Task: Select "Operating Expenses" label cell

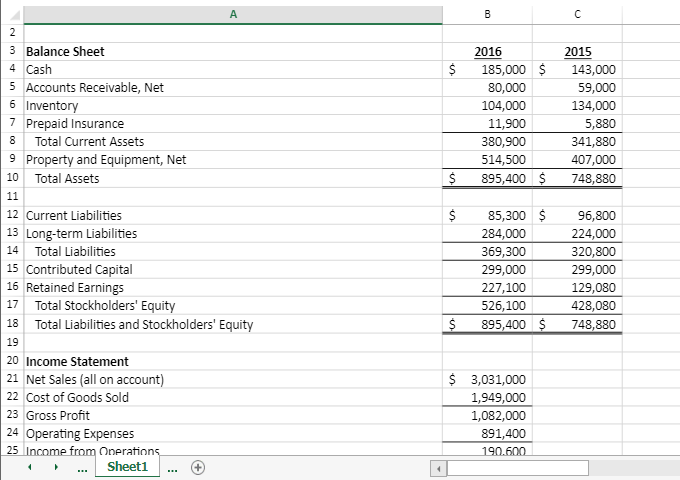Action: tap(233, 433)
